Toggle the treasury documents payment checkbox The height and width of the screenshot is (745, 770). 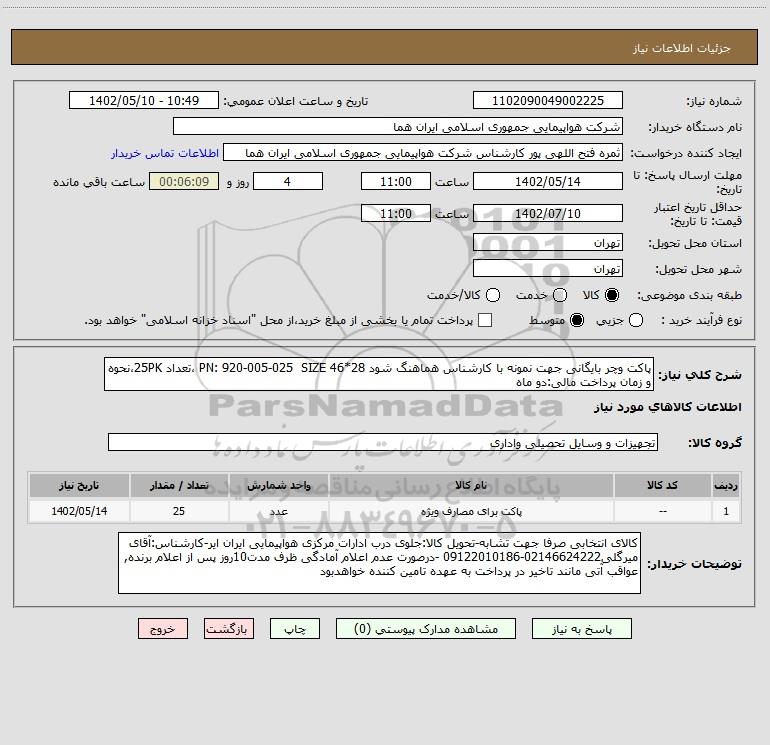coord(486,320)
